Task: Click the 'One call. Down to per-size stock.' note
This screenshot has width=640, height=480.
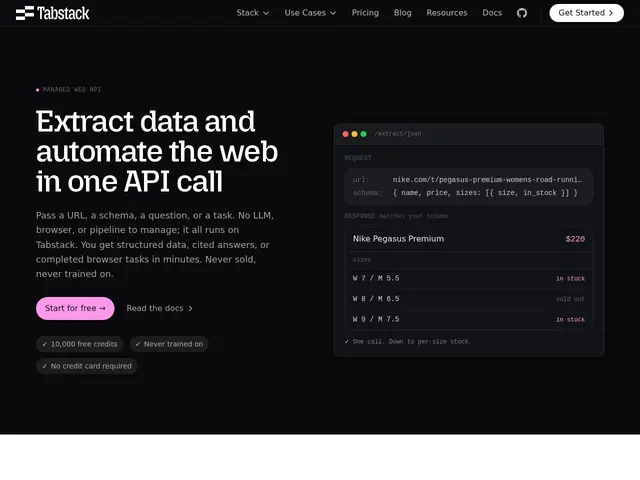Action: point(408,341)
